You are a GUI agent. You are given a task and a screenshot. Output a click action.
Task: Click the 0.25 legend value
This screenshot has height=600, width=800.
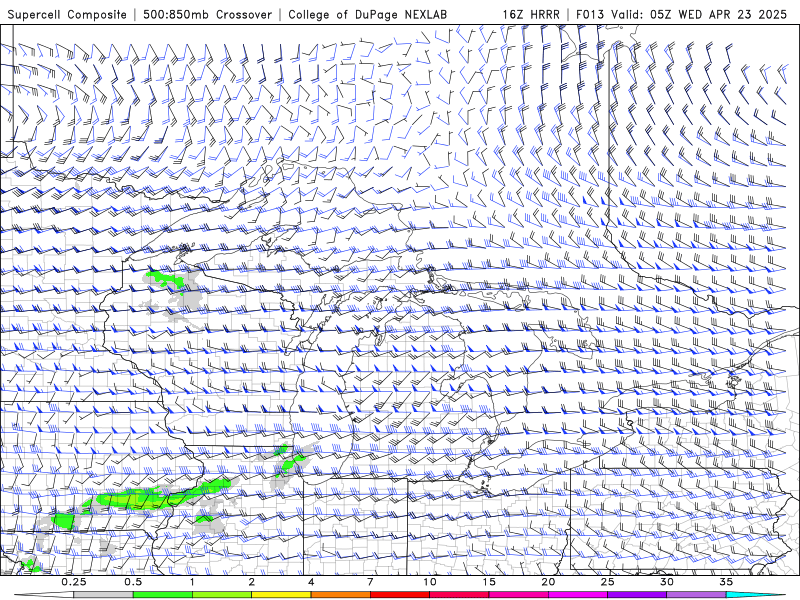pos(74,582)
